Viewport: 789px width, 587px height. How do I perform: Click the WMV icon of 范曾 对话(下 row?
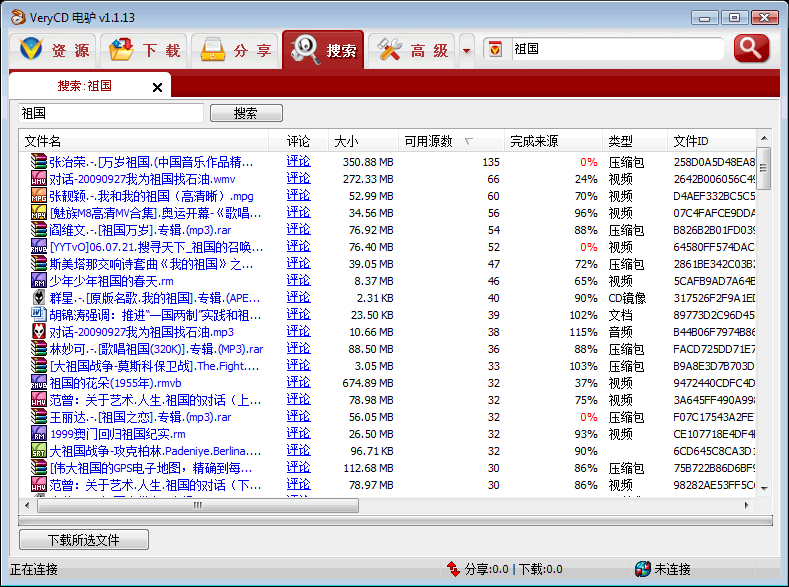tap(39, 485)
